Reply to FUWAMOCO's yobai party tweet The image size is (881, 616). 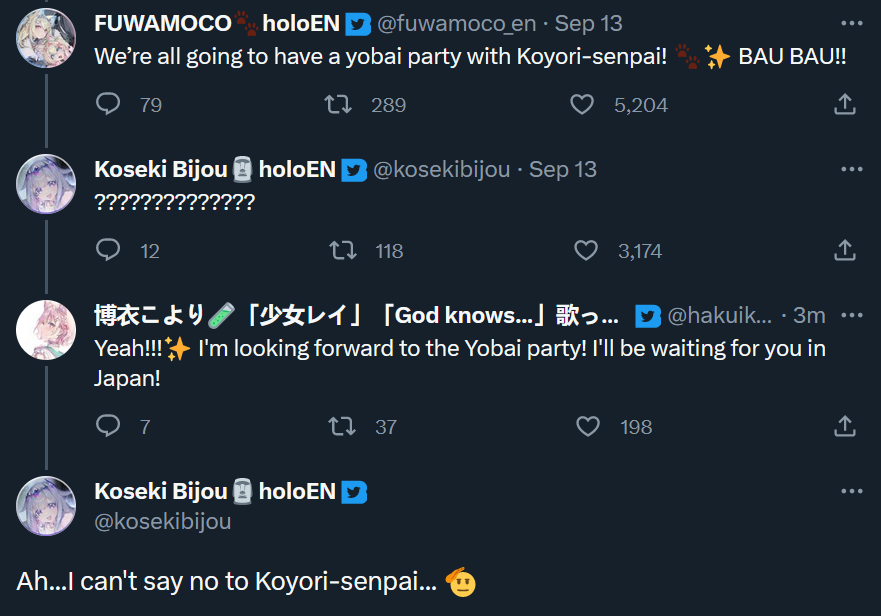[108, 104]
